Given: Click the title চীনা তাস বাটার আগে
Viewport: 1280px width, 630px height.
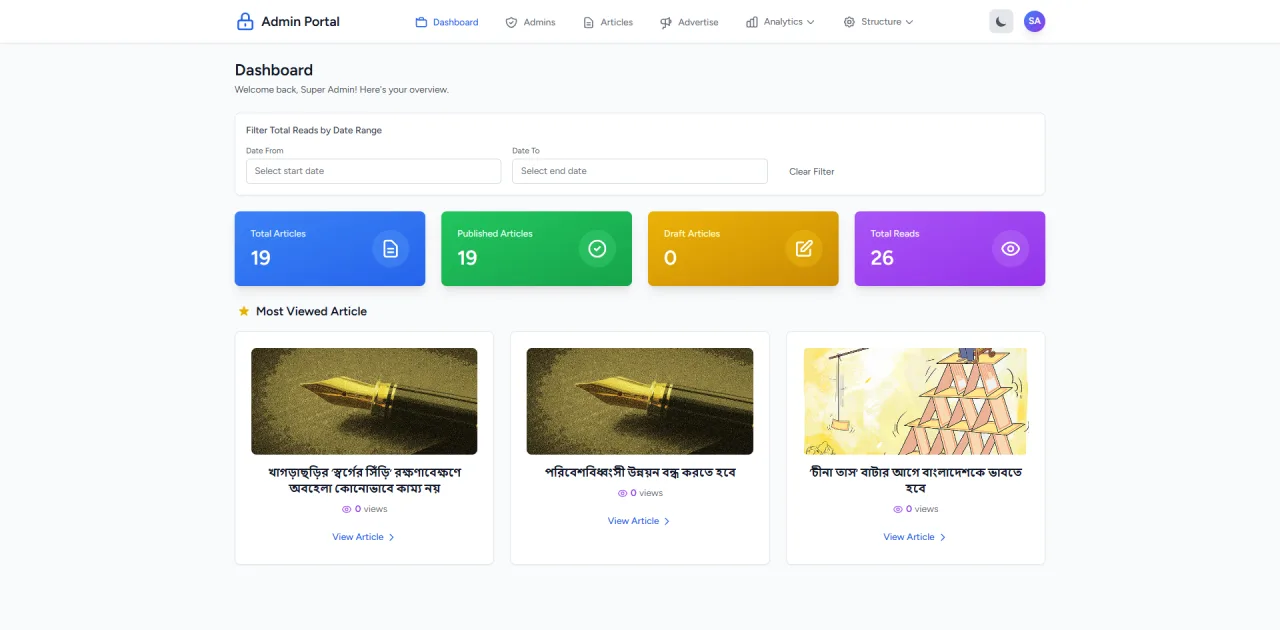Looking at the screenshot, I should pyautogui.click(x=915, y=479).
